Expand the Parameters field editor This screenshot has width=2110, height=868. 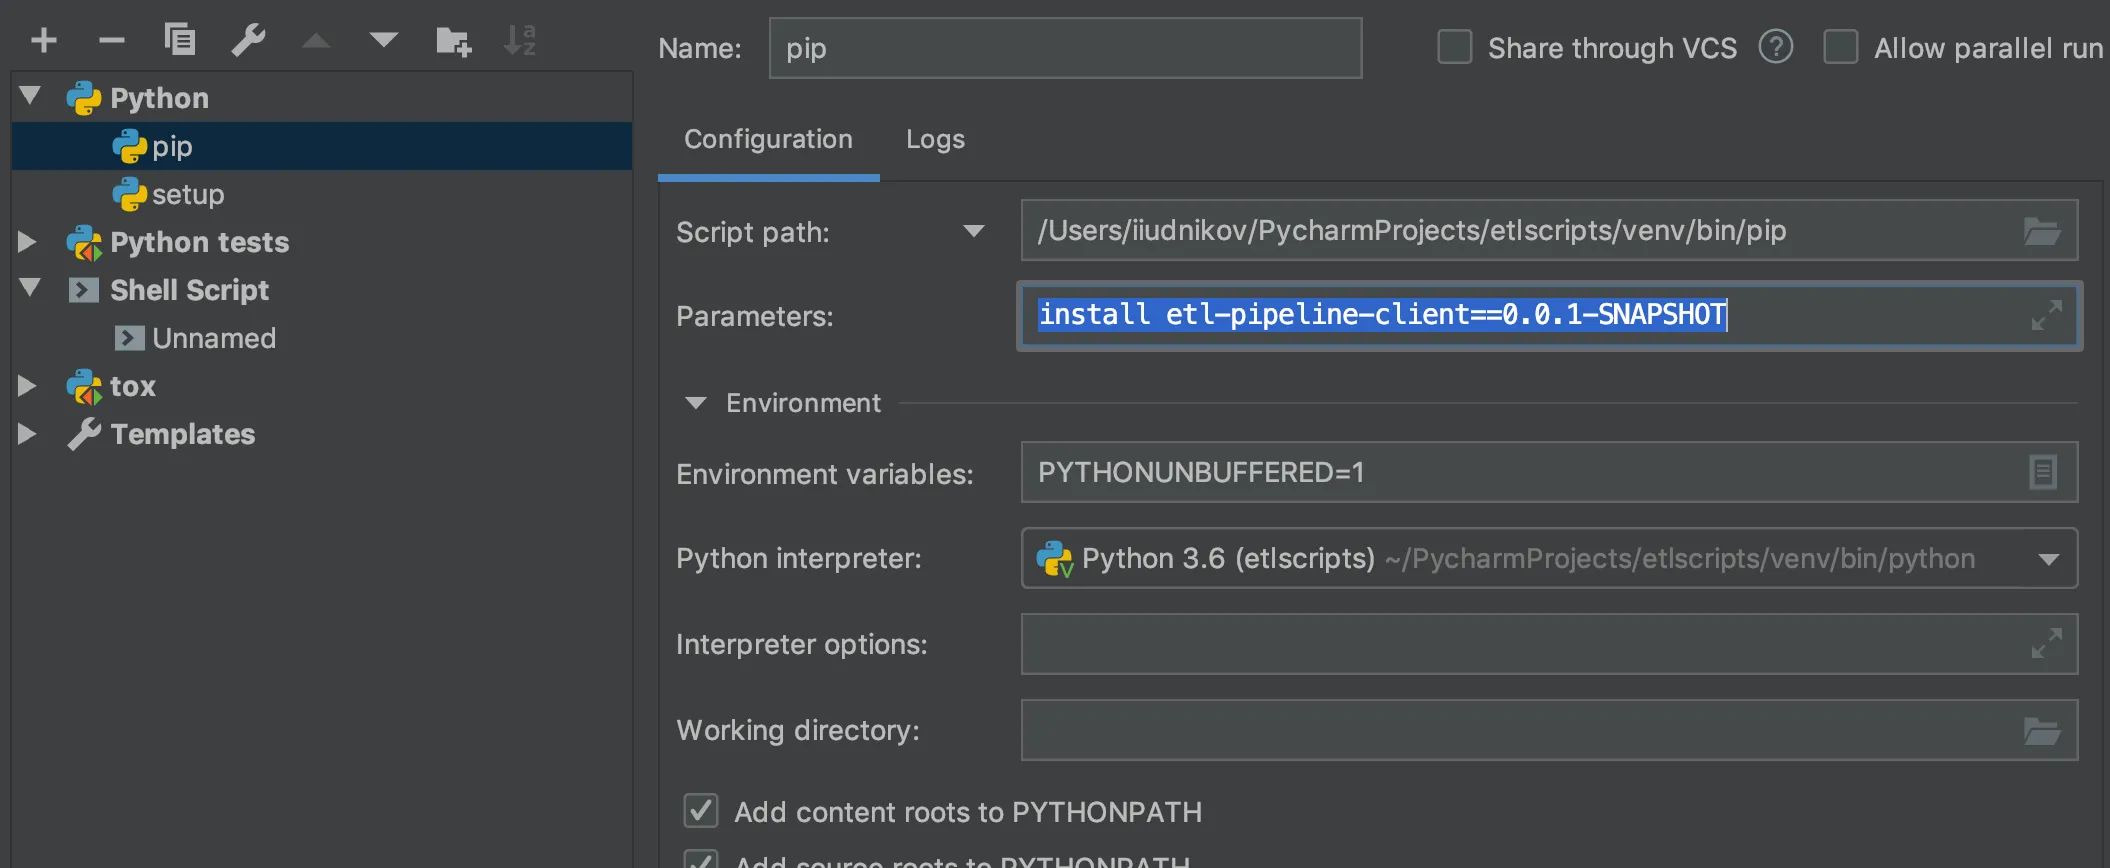(2047, 315)
